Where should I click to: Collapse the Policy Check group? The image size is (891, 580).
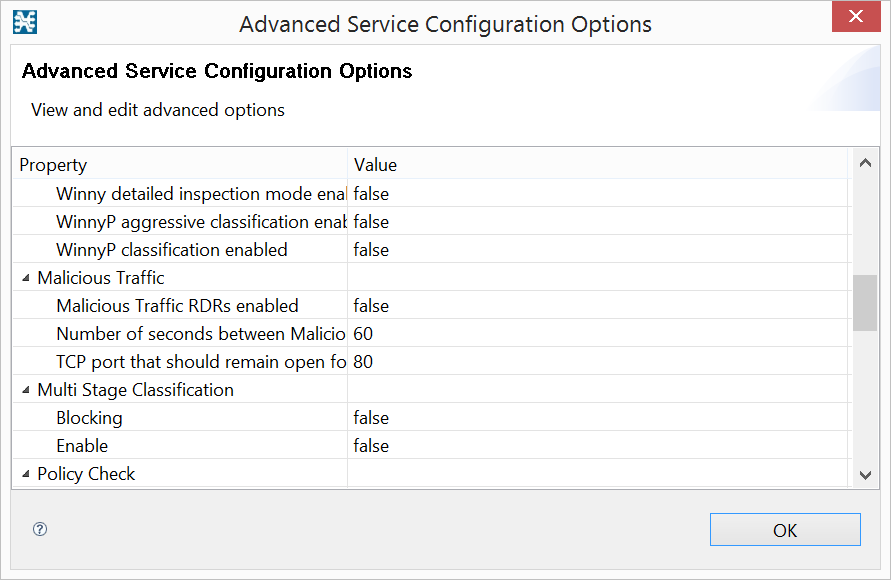pyautogui.click(x=26, y=474)
